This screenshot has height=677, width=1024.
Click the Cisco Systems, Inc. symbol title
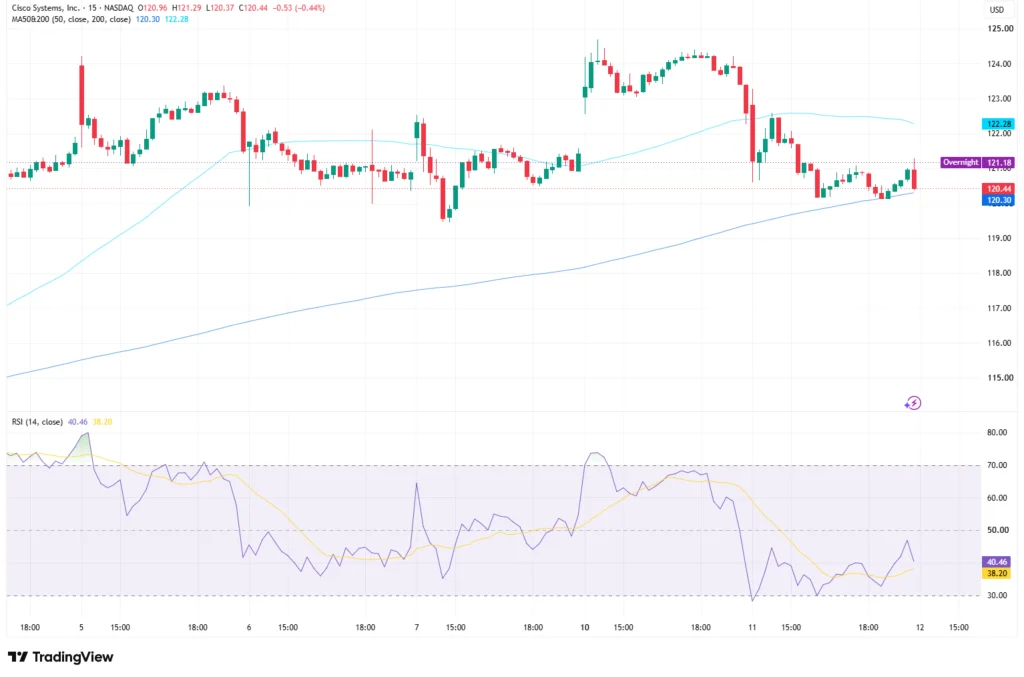[45, 8]
